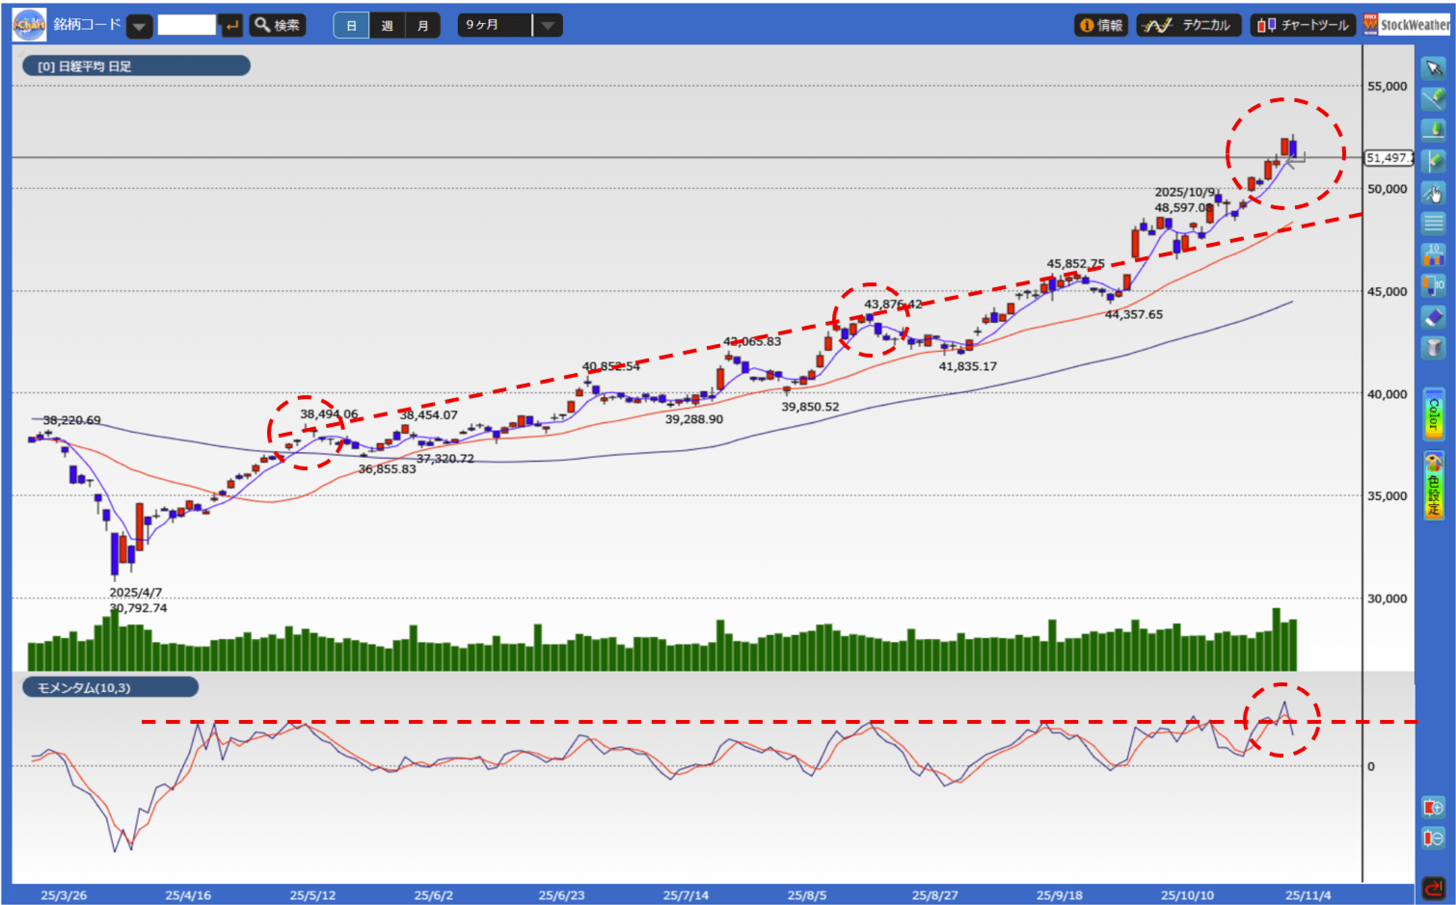Click the red return arrow icon
The width and height of the screenshot is (1456, 905).
pos(1434,887)
